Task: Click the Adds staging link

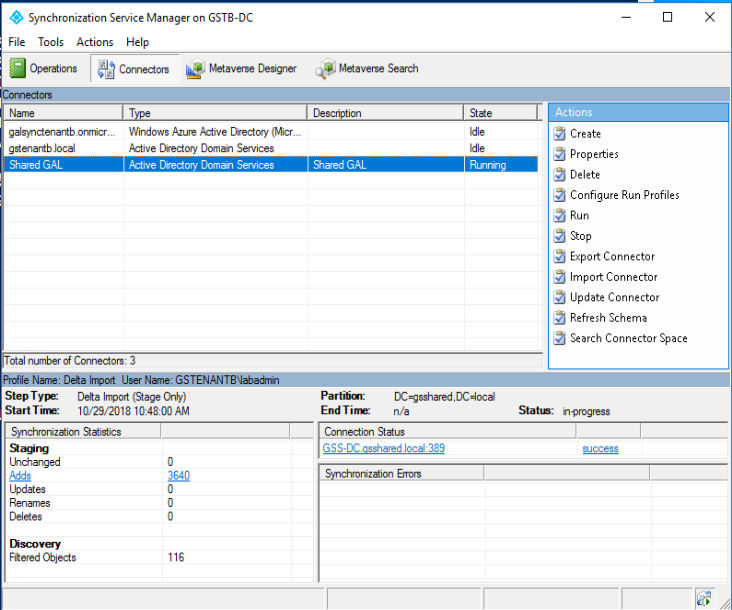Action: pyautogui.click(x=20, y=476)
